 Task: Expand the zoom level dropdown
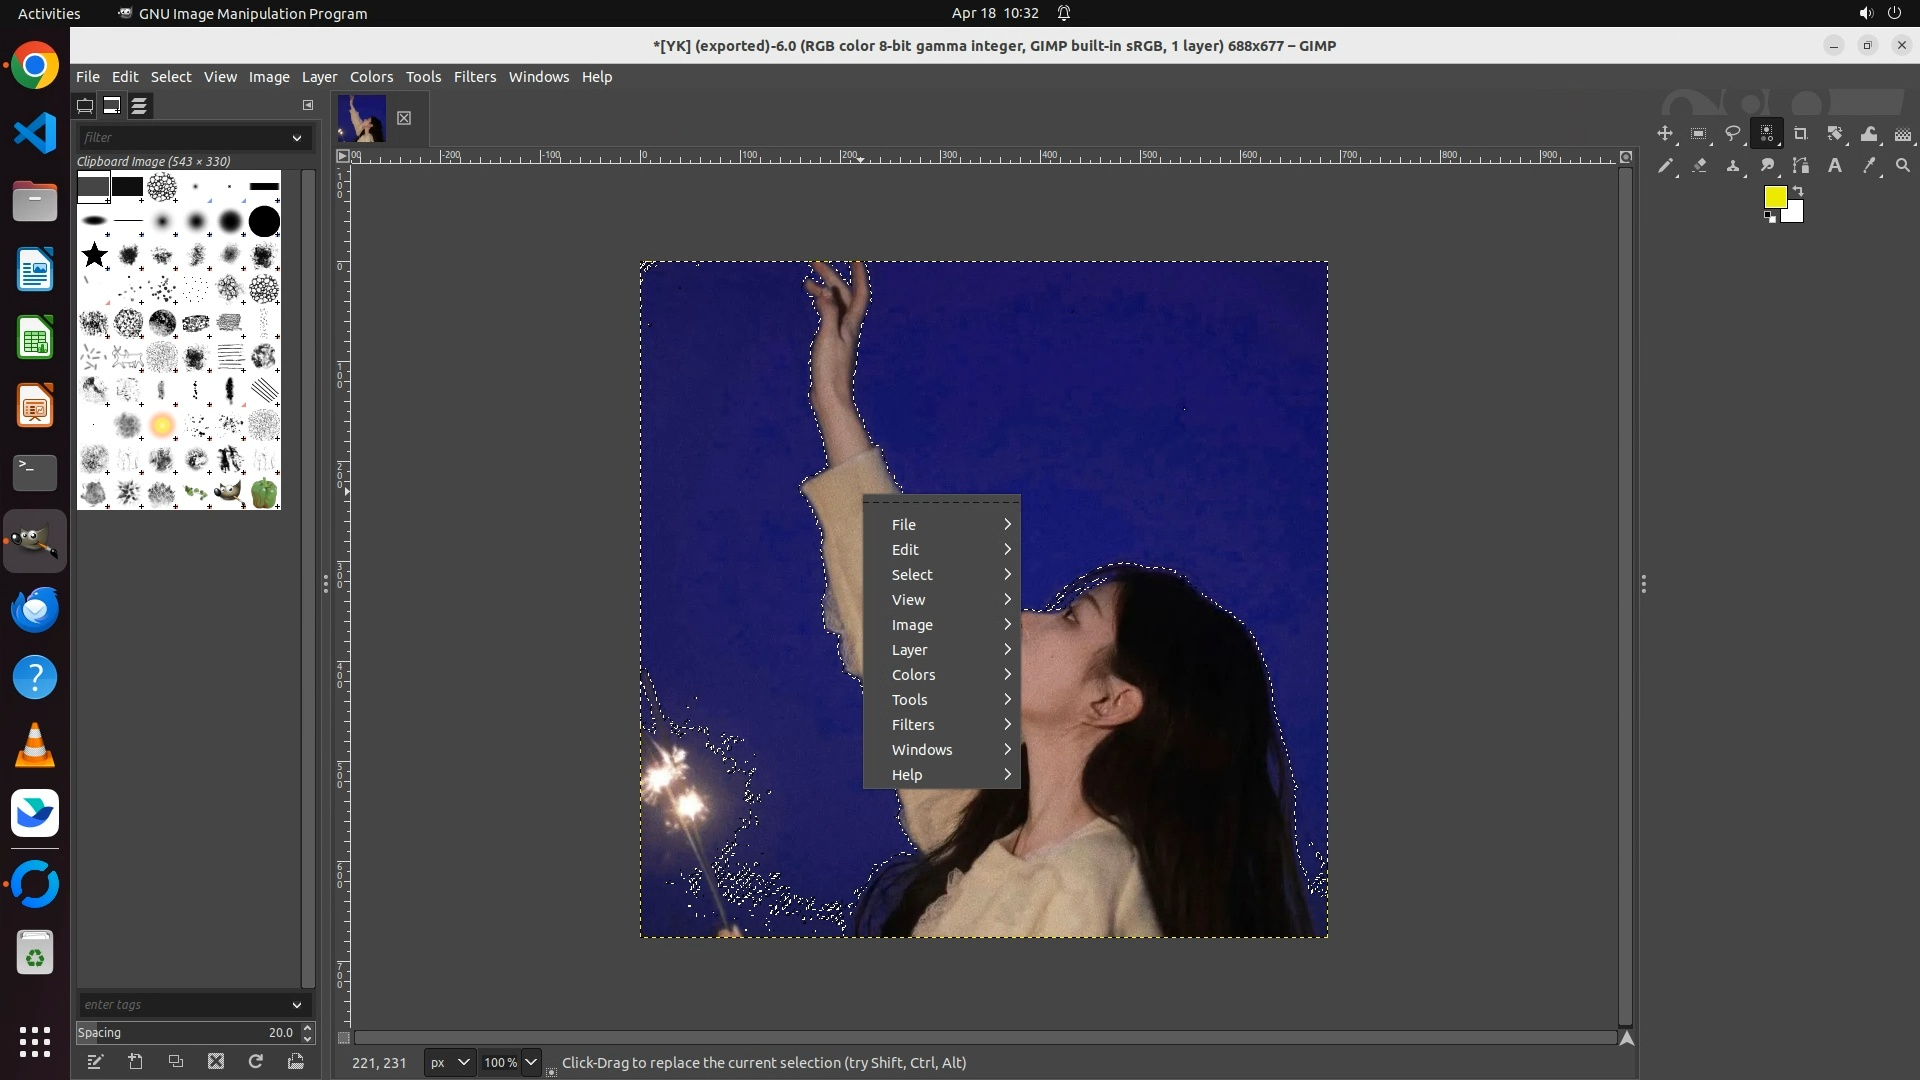coord(531,1062)
